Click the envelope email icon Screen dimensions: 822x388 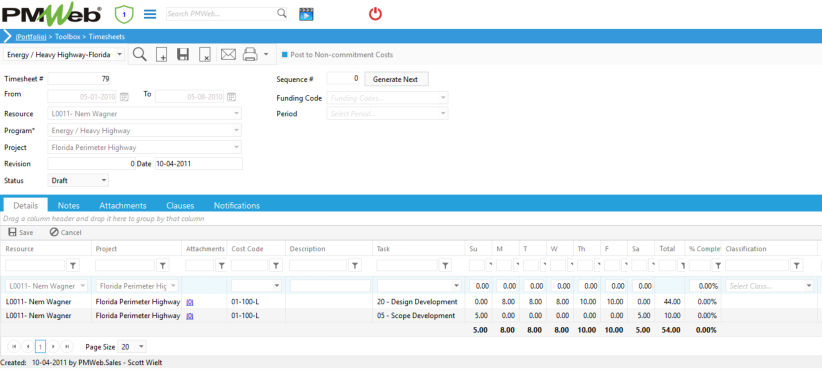(x=228, y=55)
